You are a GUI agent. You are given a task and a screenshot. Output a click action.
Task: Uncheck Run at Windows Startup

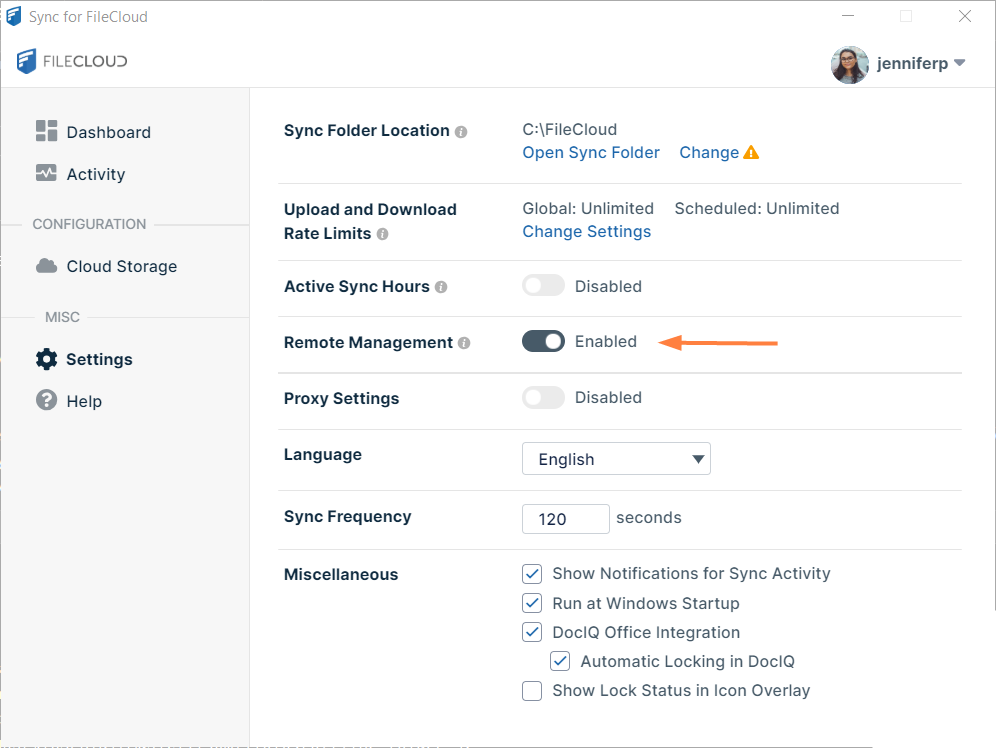pos(532,603)
